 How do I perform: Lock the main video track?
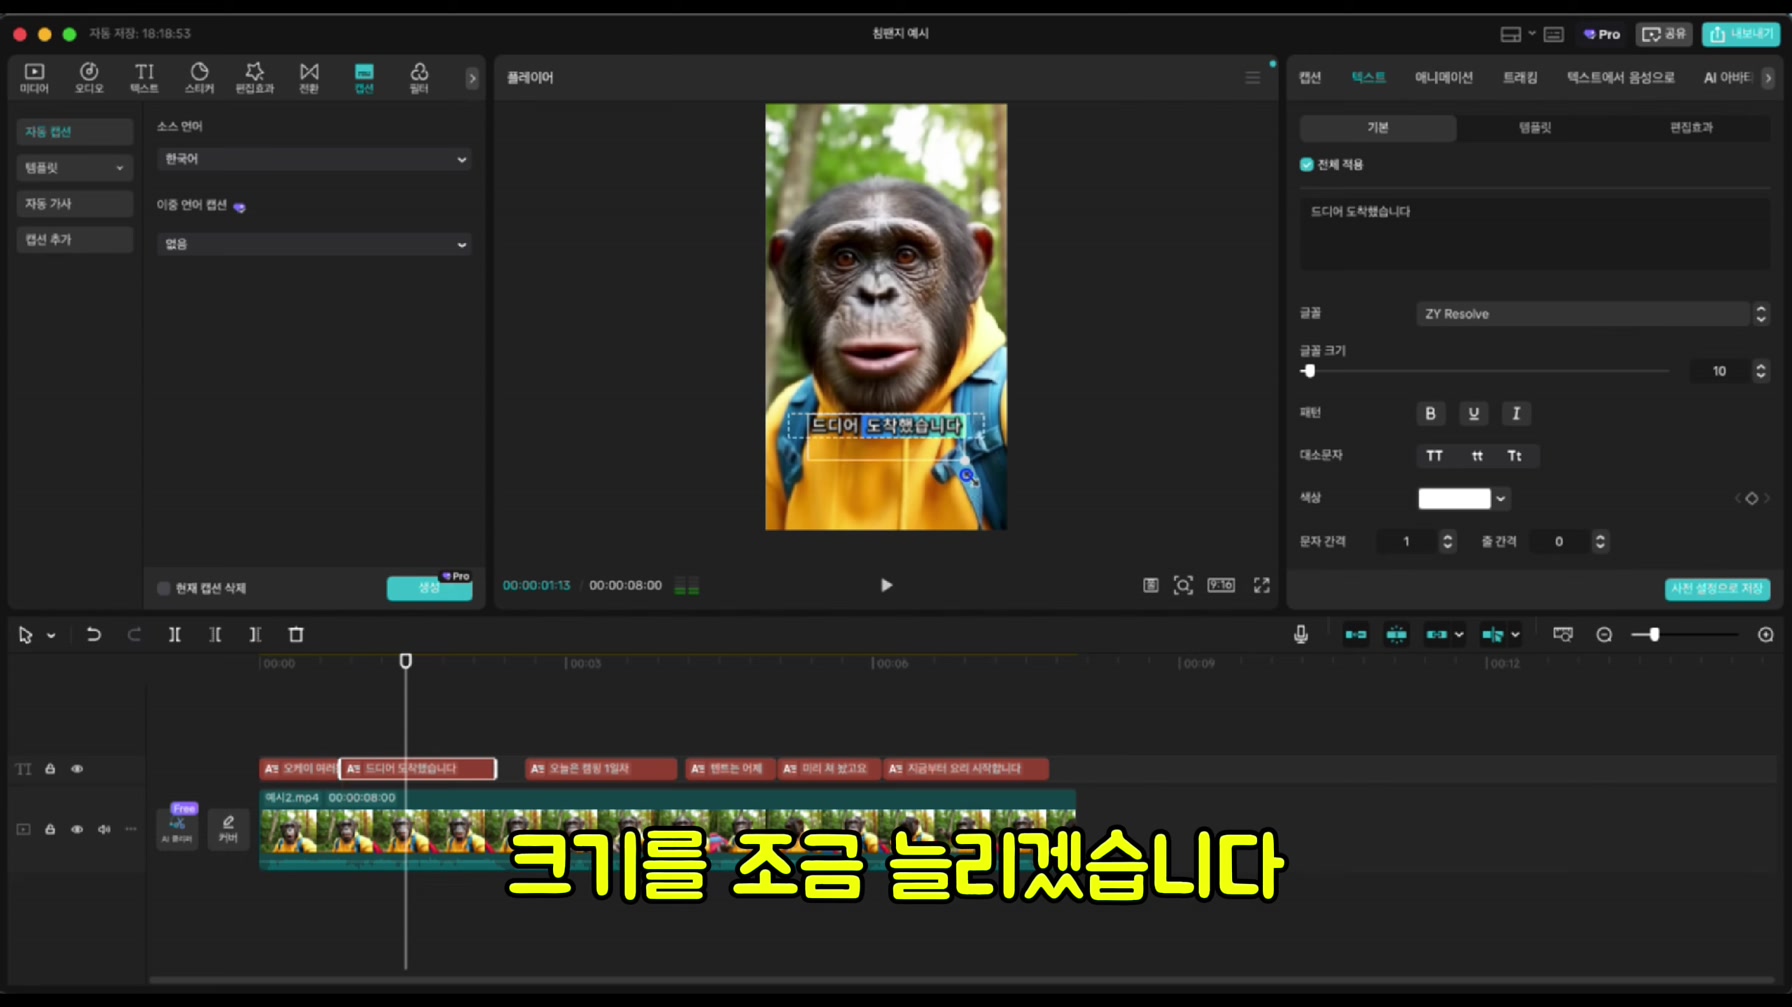click(50, 829)
